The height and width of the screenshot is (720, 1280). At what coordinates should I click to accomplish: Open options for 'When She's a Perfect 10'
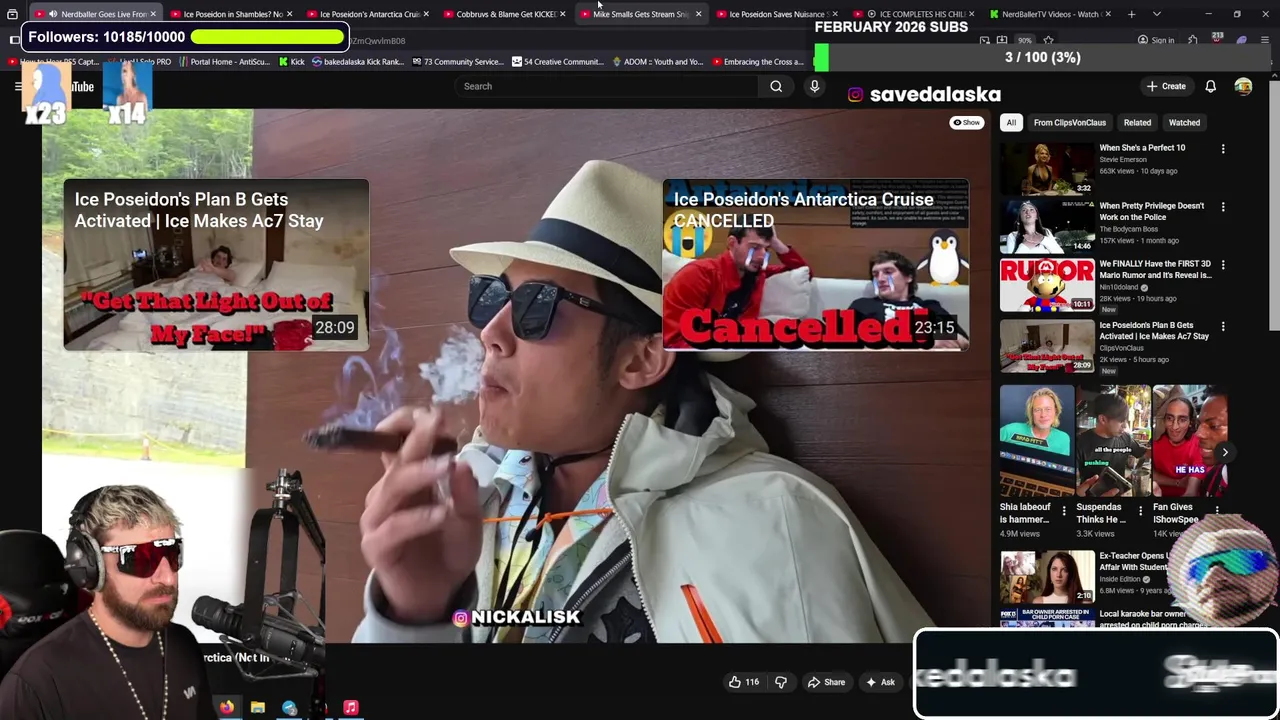point(1222,149)
